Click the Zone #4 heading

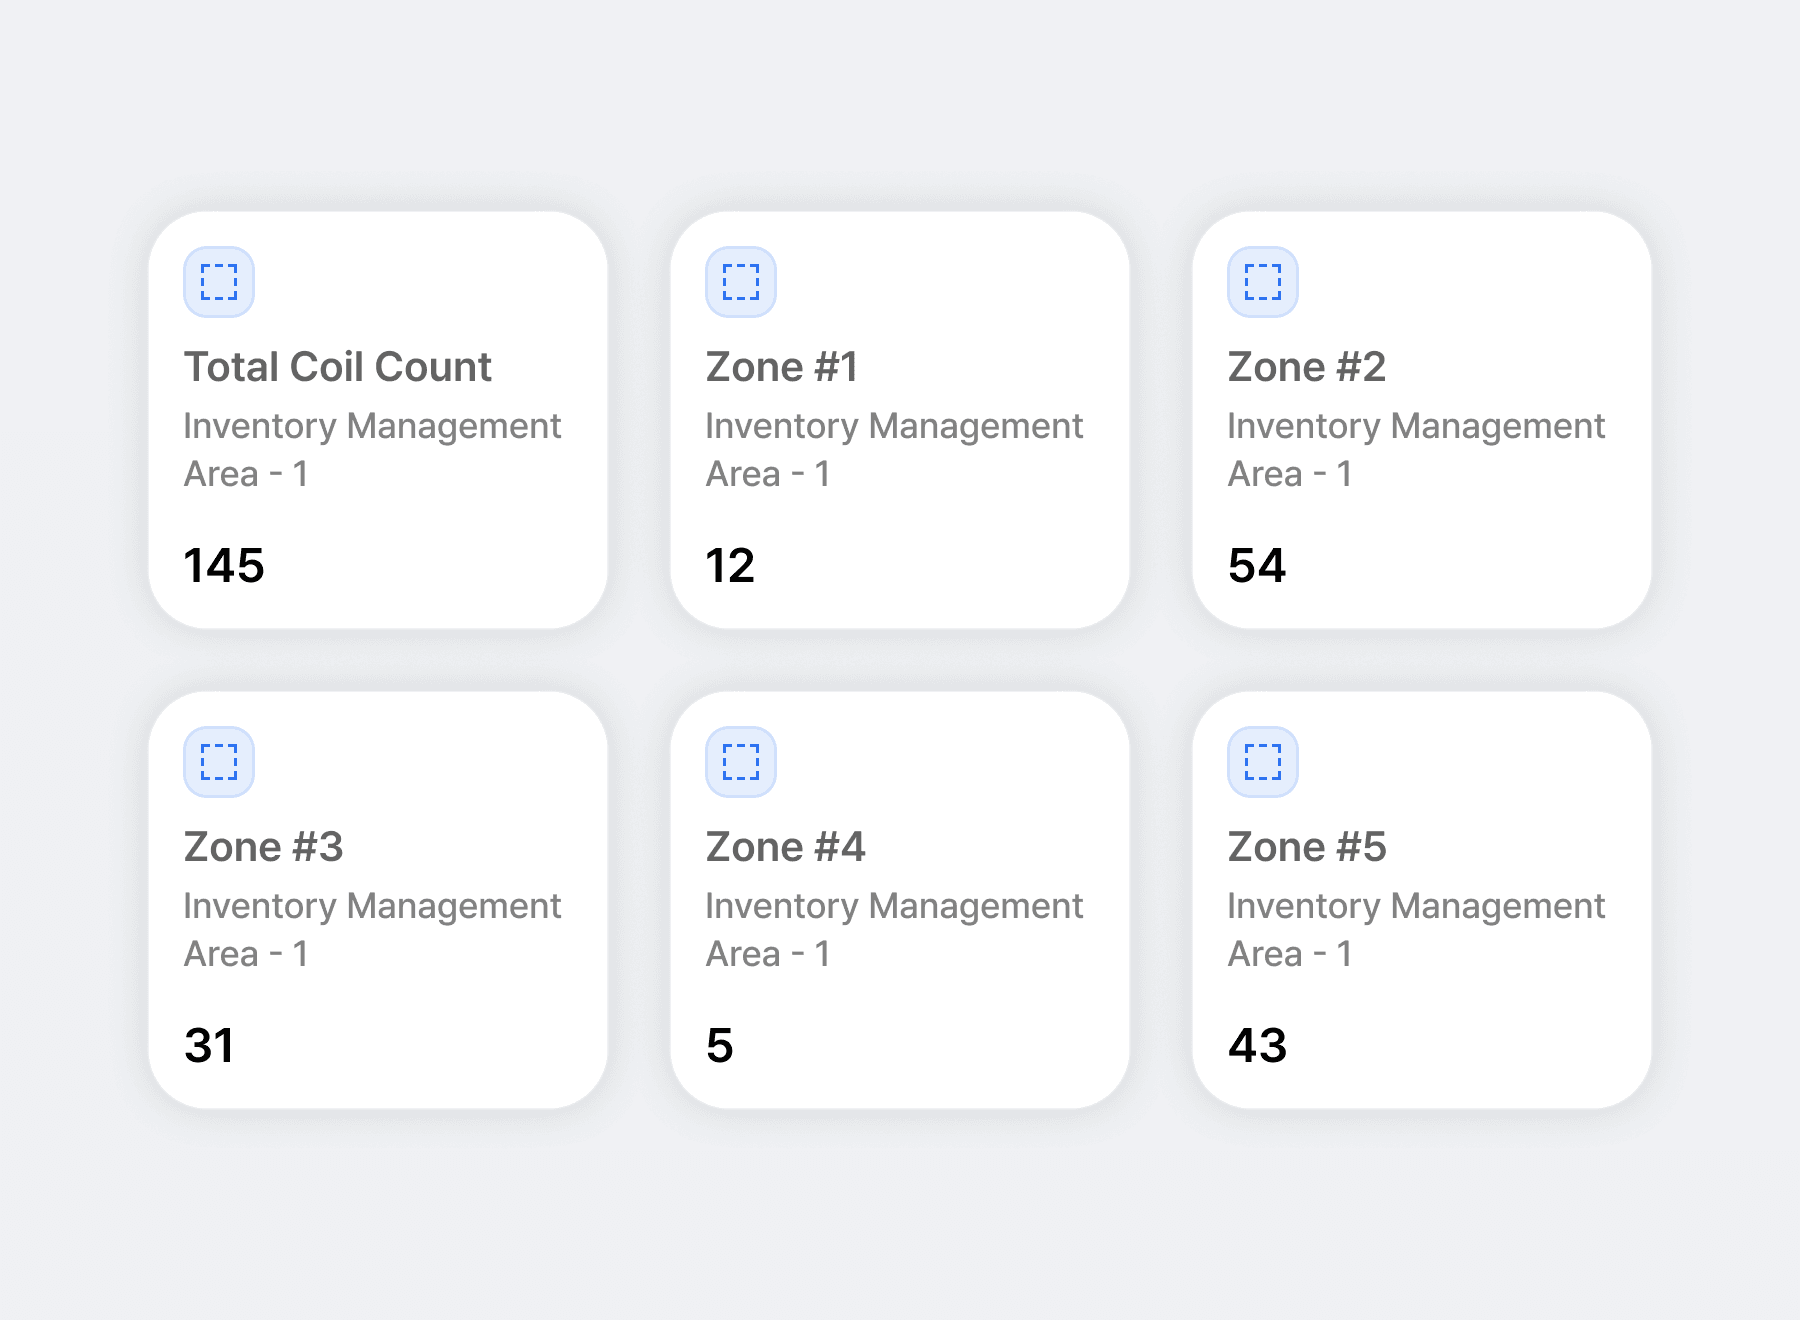click(785, 847)
